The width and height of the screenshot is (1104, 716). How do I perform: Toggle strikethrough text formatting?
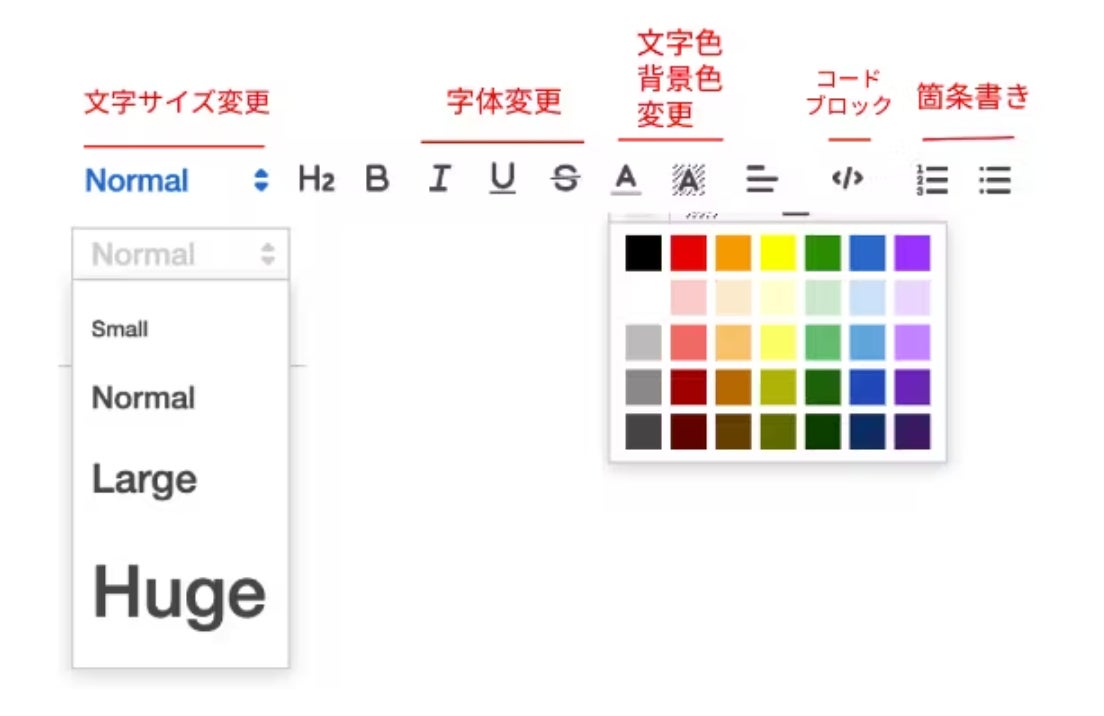click(565, 180)
